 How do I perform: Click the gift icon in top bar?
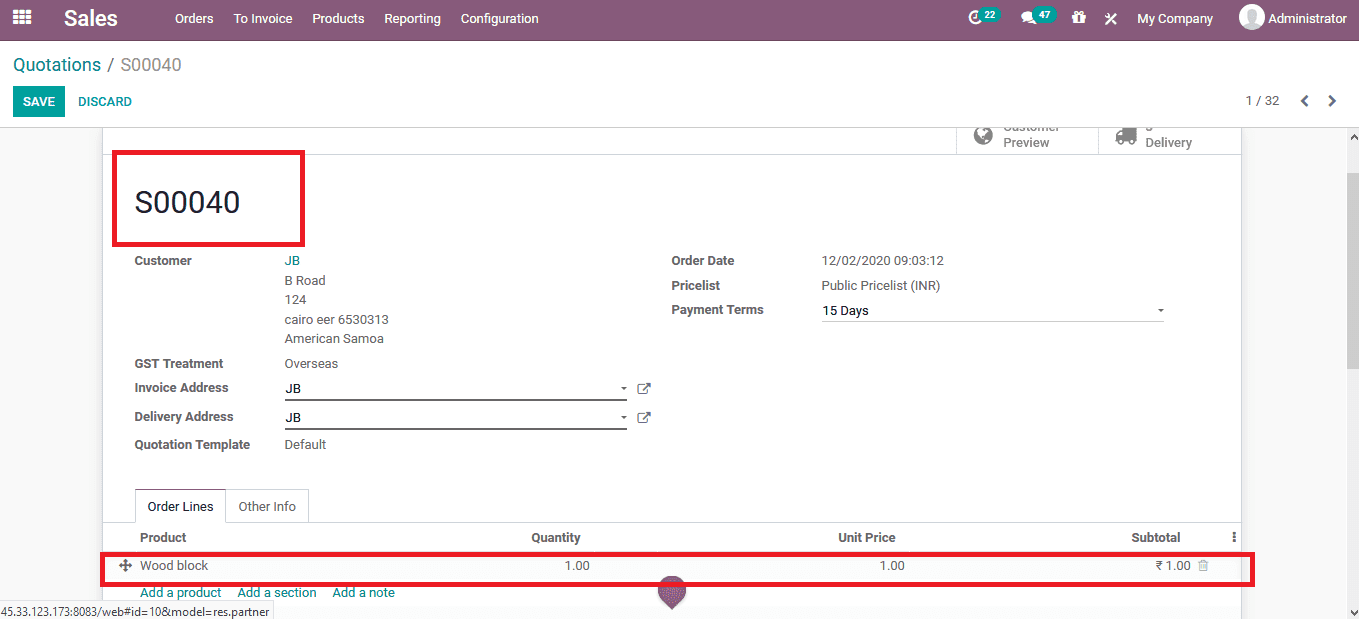(x=1078, y=18)
